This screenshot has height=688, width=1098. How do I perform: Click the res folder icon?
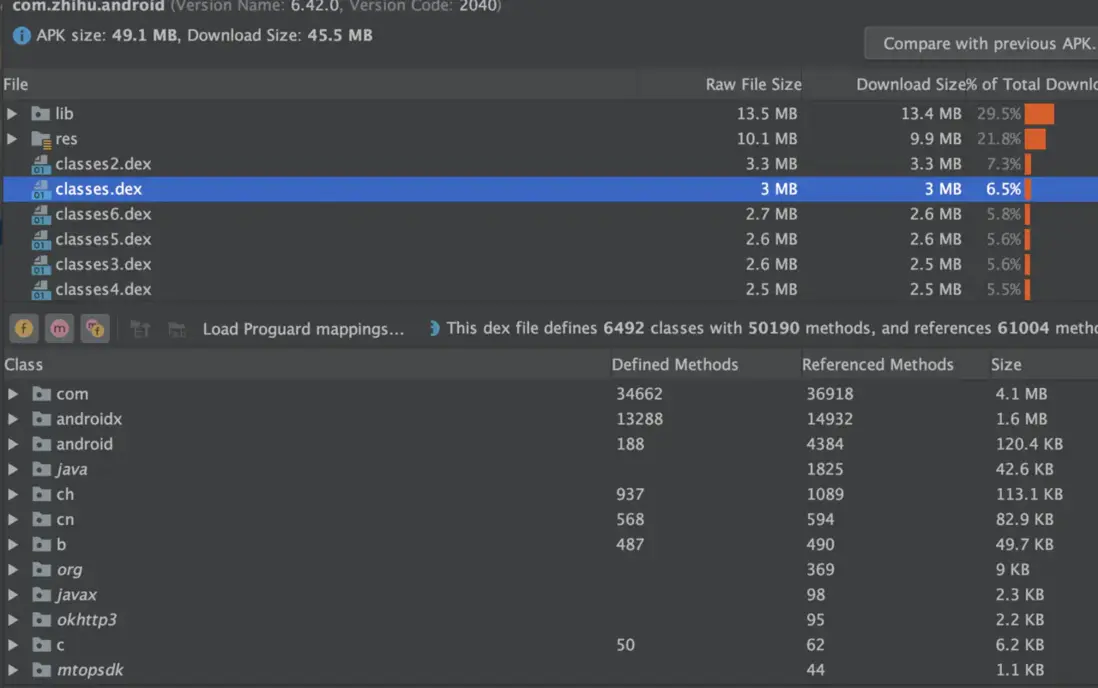(x=41, y=139)
